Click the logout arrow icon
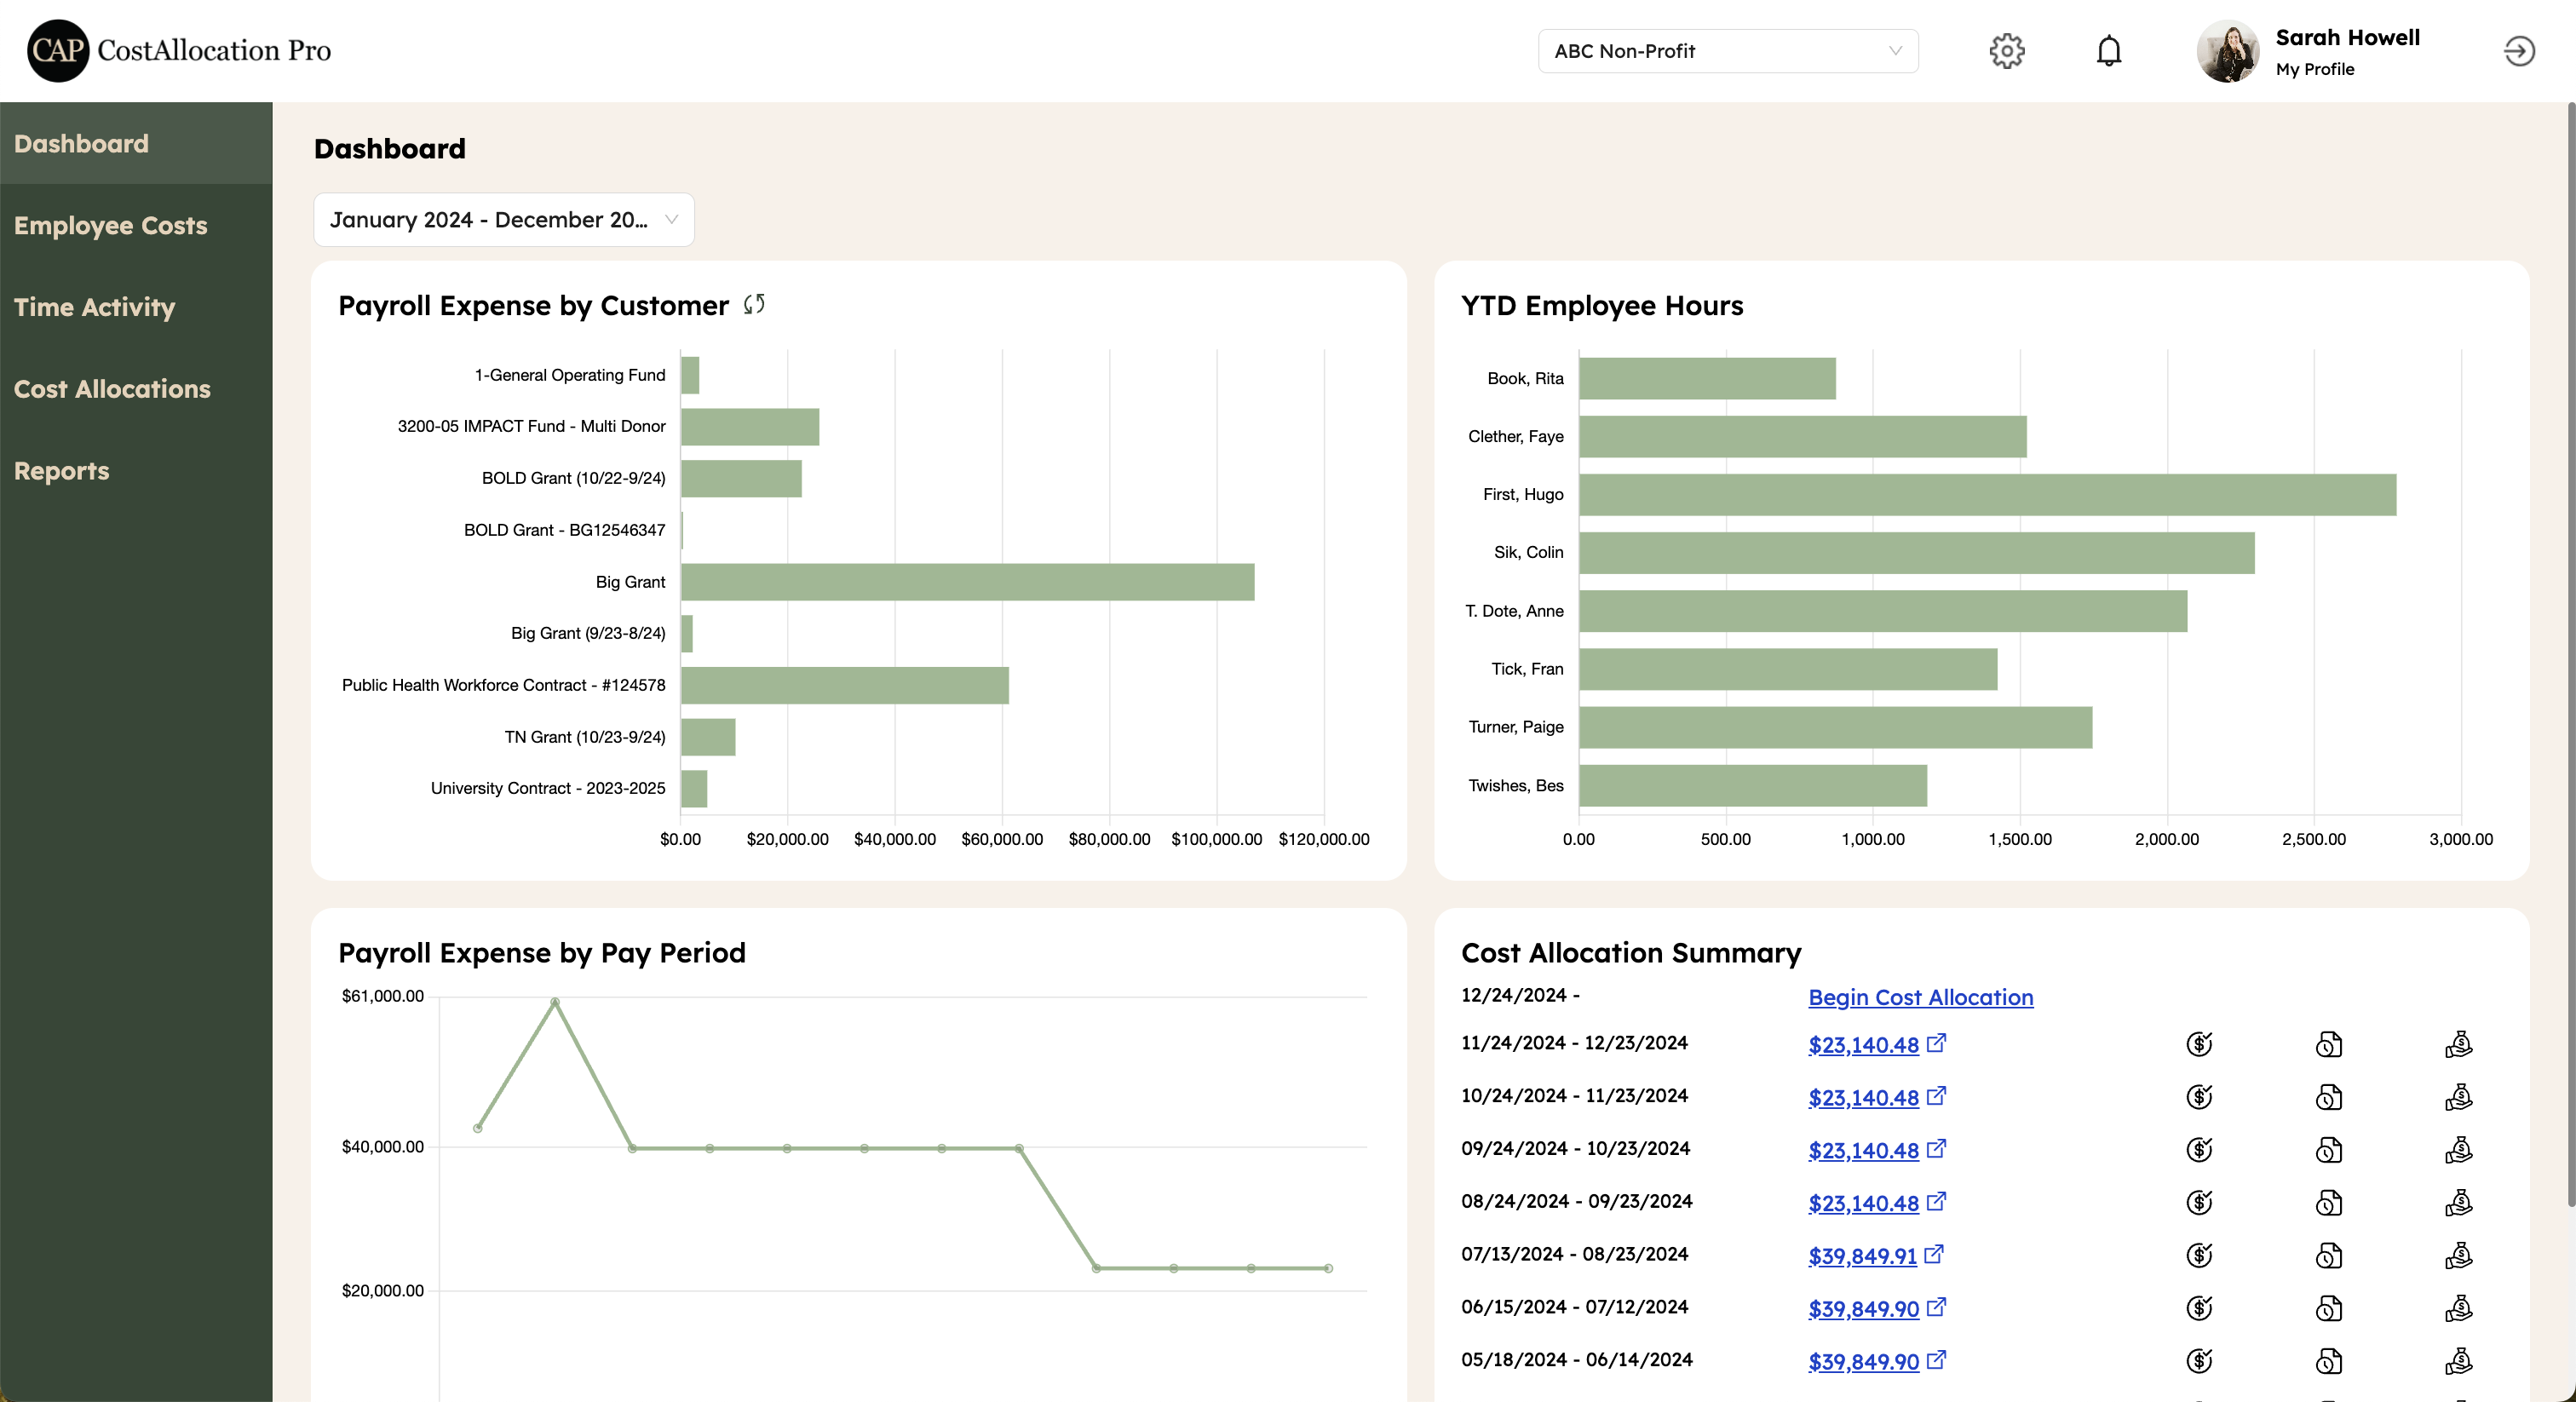The image size is (2576, 1402). [2518, 51]
